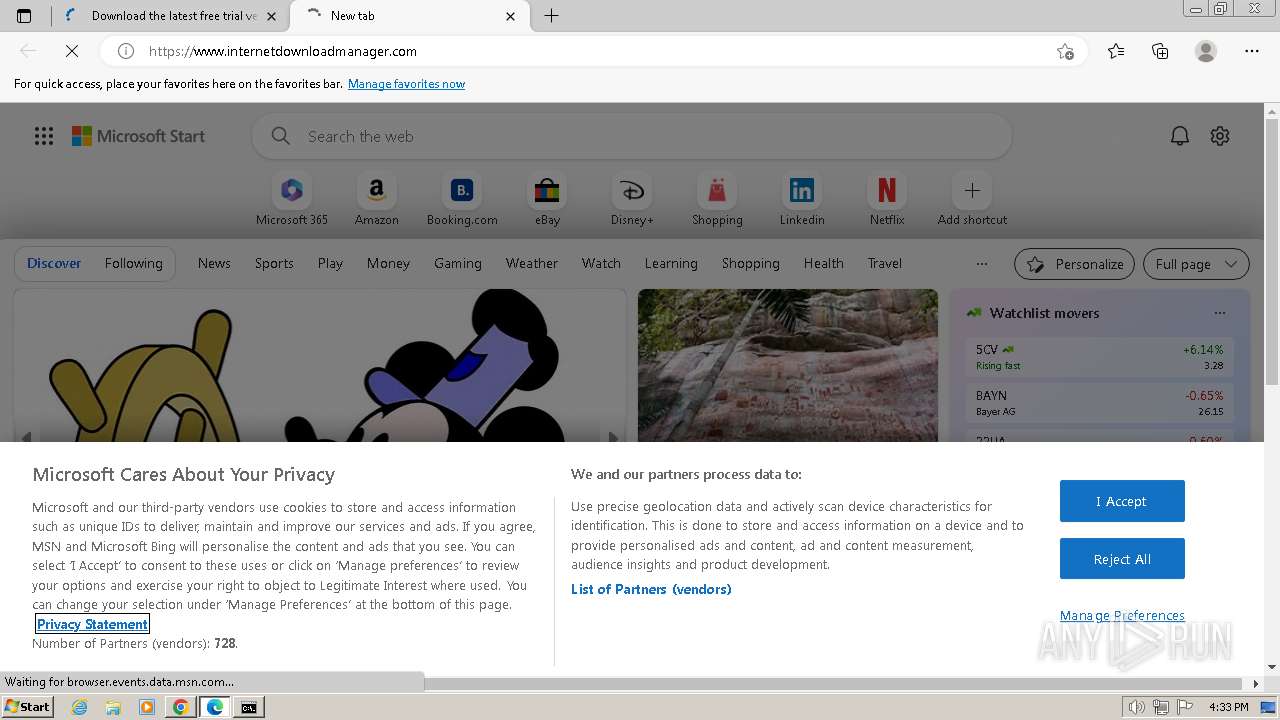
Task: Open the Privacy Statement link
Action: pos(92,624)
